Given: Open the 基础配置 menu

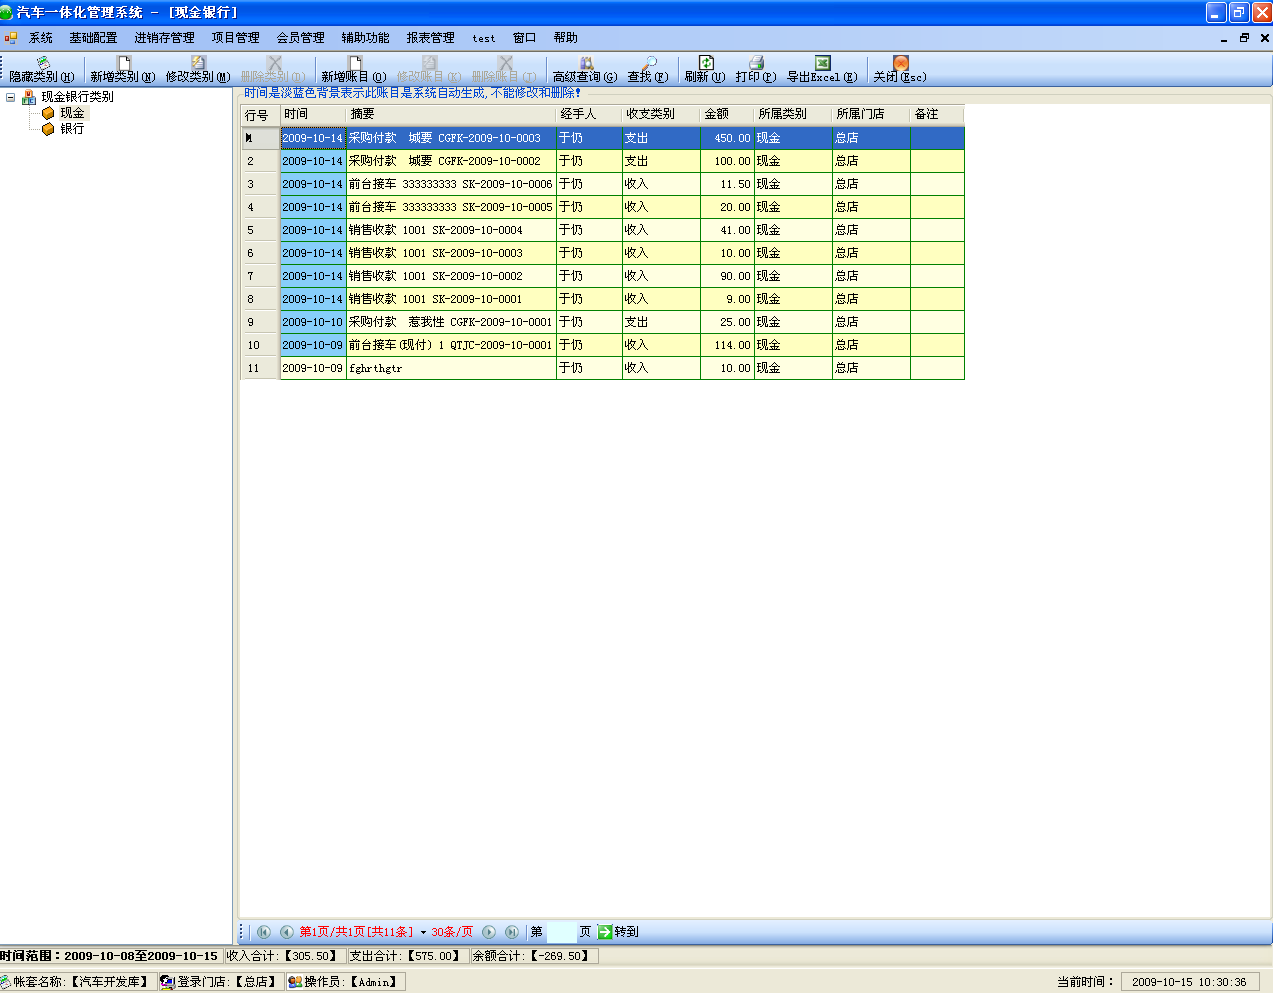Looking at the screenshot, I should coord(93,38).
